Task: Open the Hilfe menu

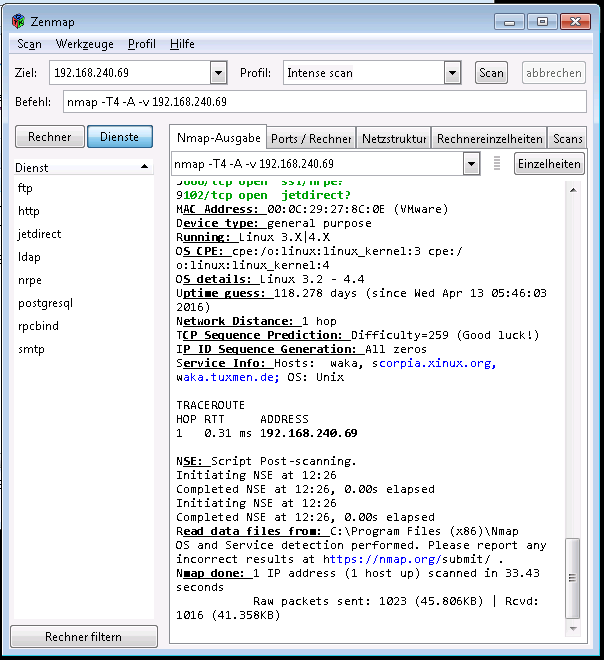Action: coord(182,44)
